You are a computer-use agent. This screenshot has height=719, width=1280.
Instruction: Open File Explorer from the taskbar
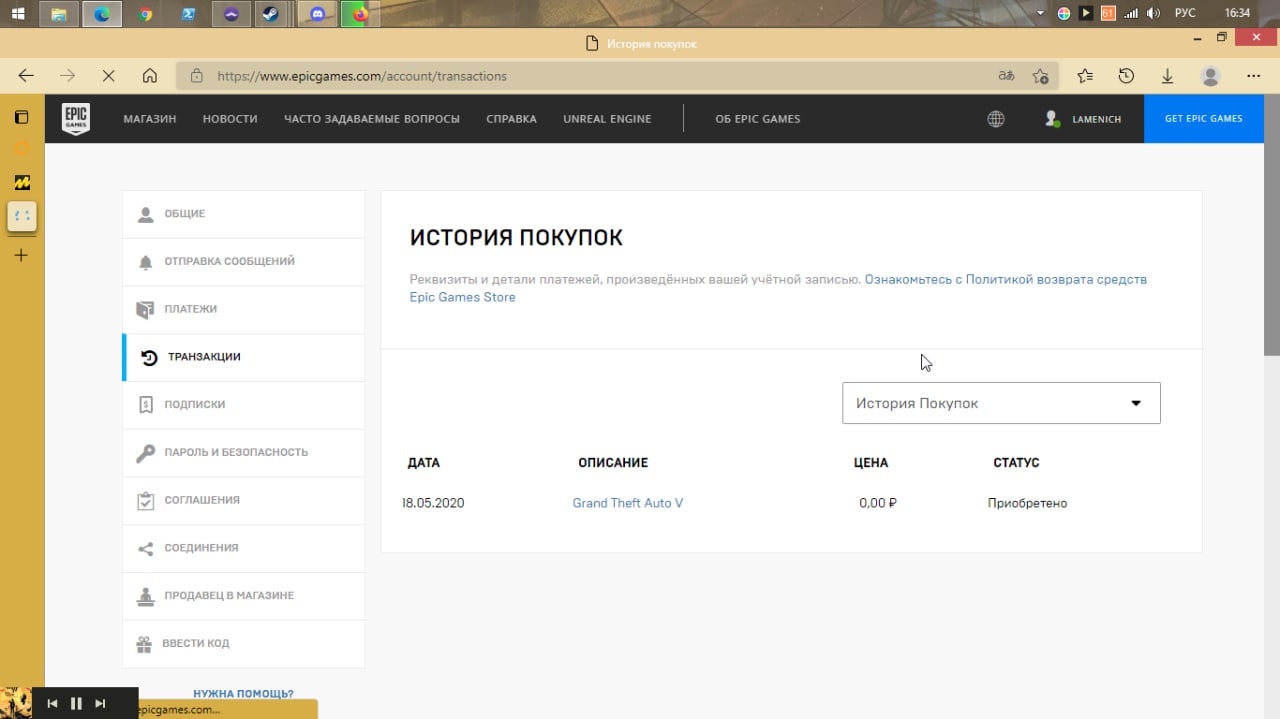(59, 14)
